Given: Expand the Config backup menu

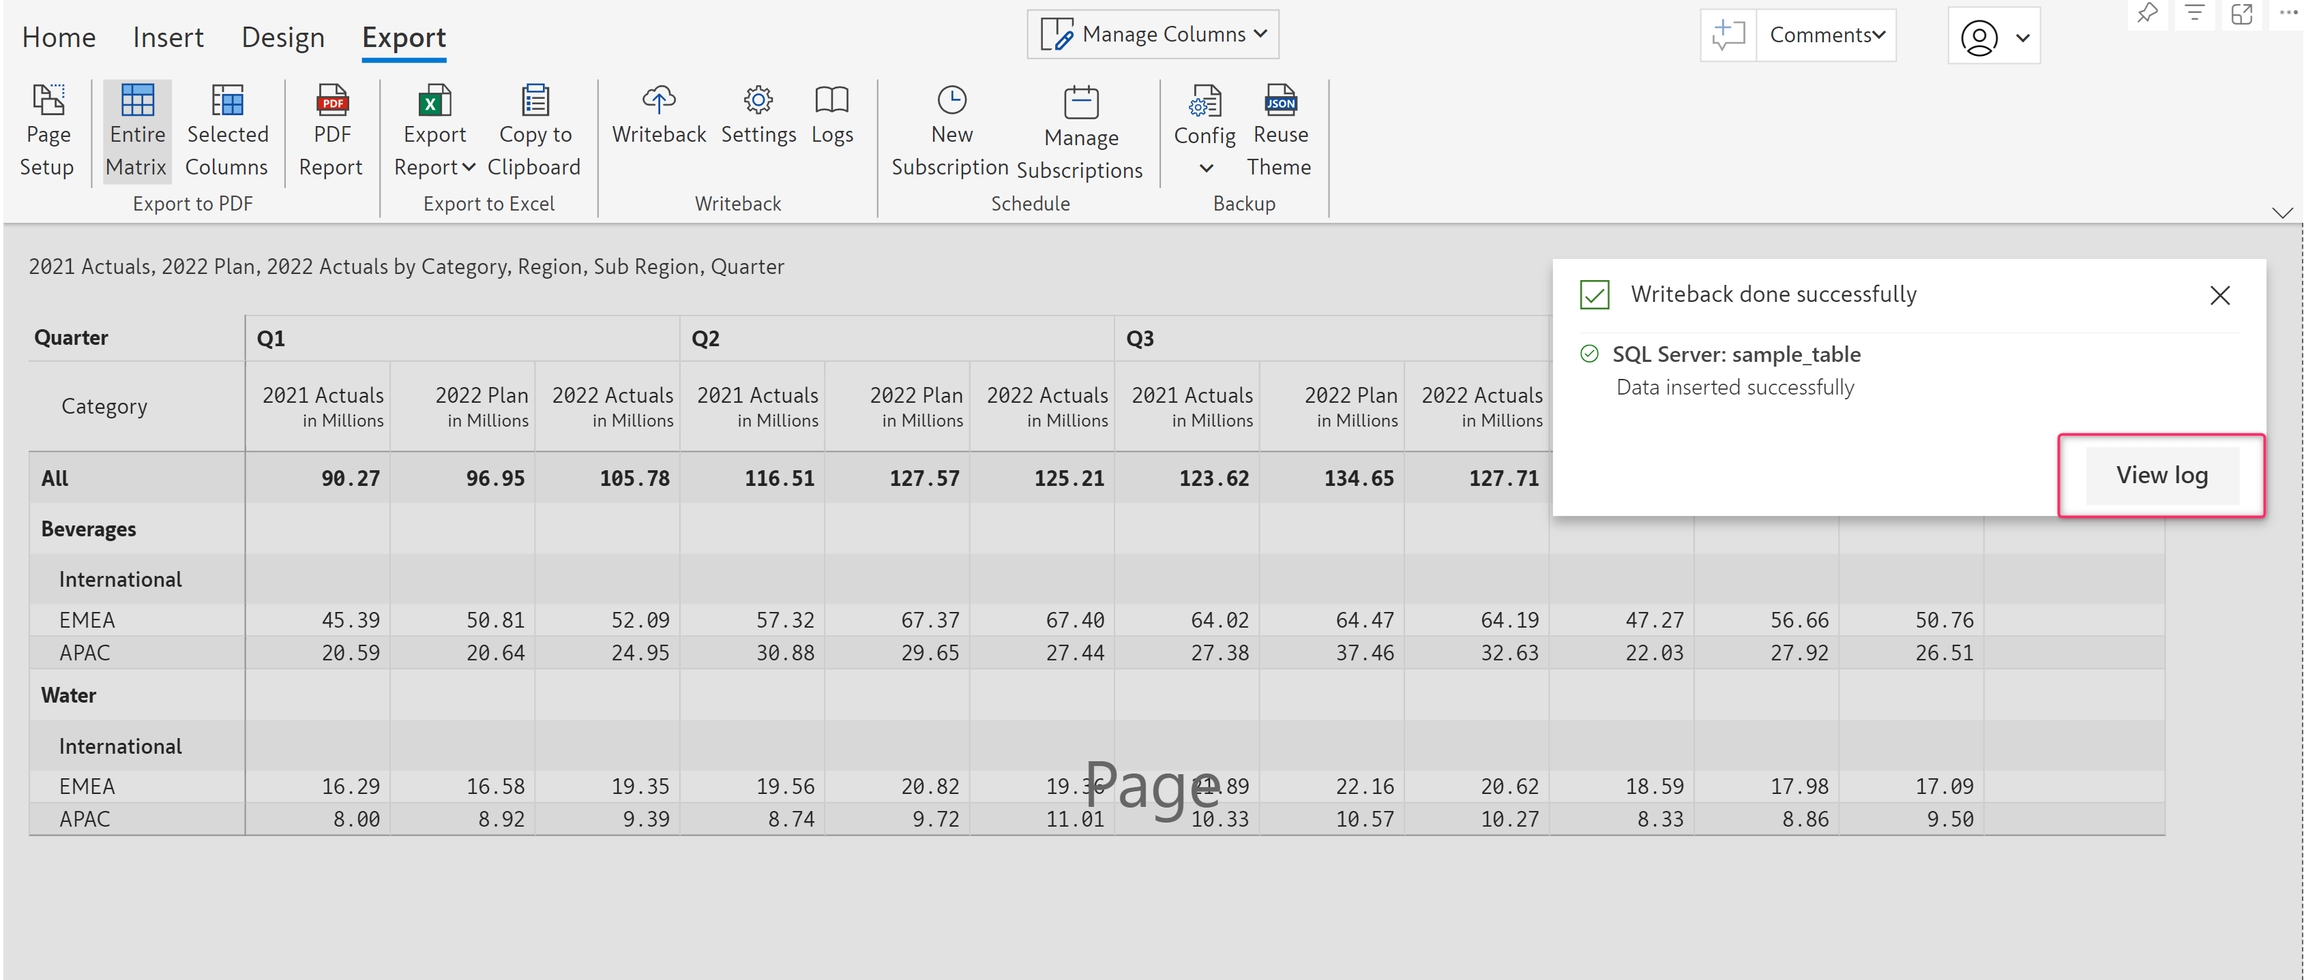Looking at the screenshot, I should [x=1205, y=167].
